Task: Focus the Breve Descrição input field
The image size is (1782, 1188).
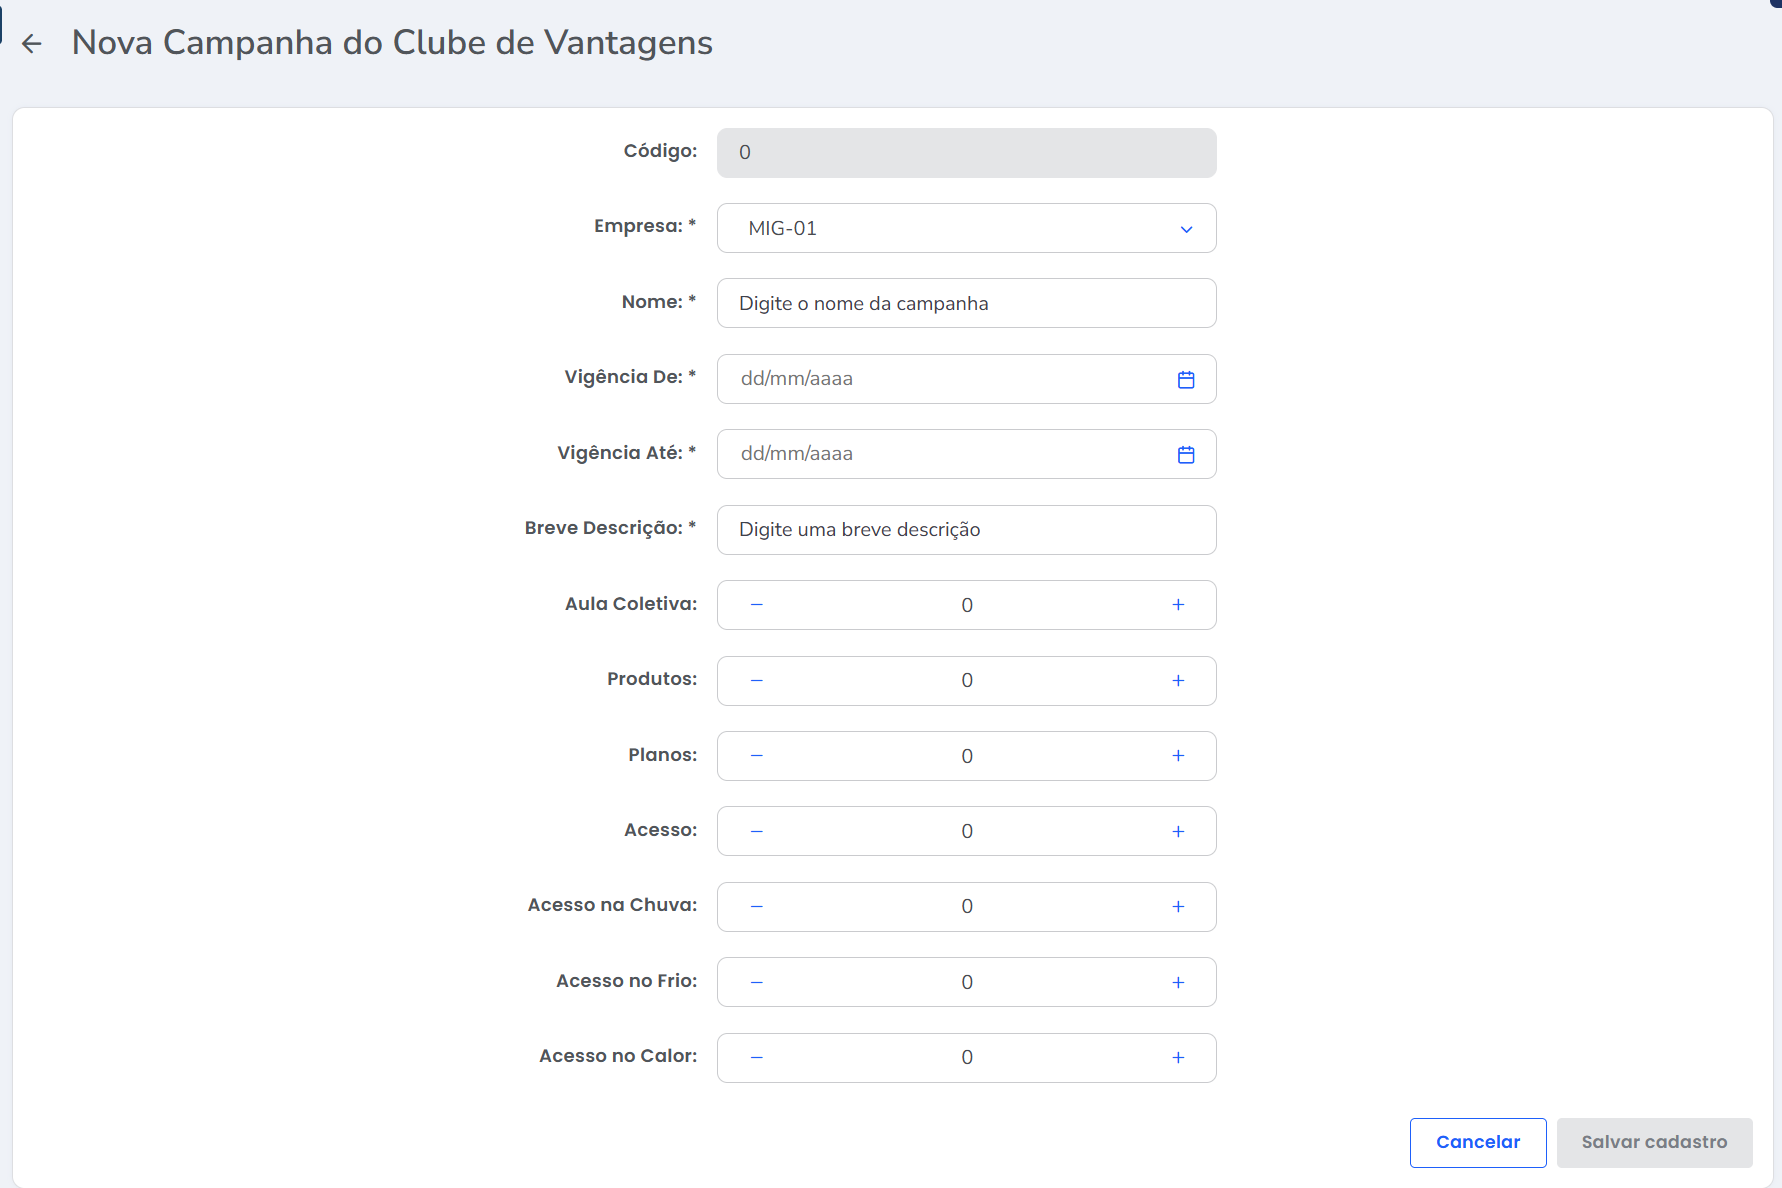Action: pos(966,530)
